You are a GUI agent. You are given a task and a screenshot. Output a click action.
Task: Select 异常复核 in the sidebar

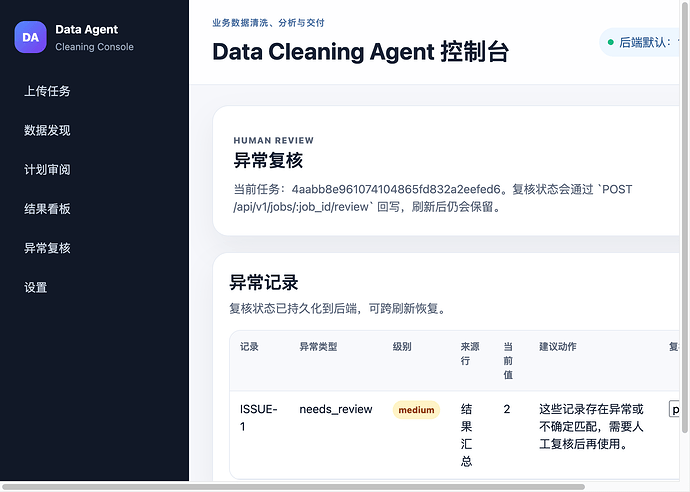tap(47, 248)
